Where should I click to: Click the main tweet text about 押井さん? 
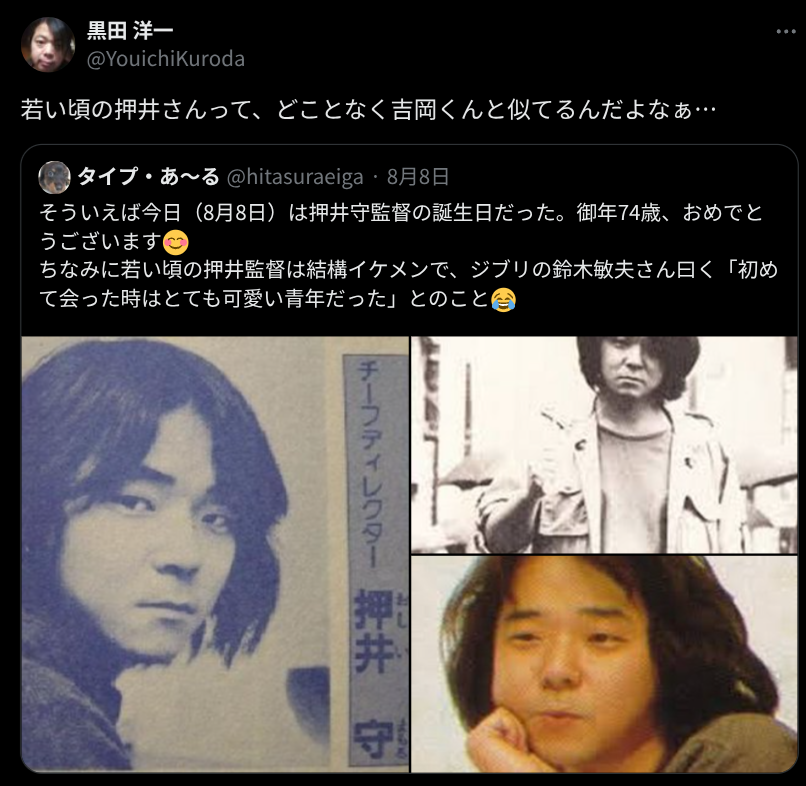click(368, 109)
